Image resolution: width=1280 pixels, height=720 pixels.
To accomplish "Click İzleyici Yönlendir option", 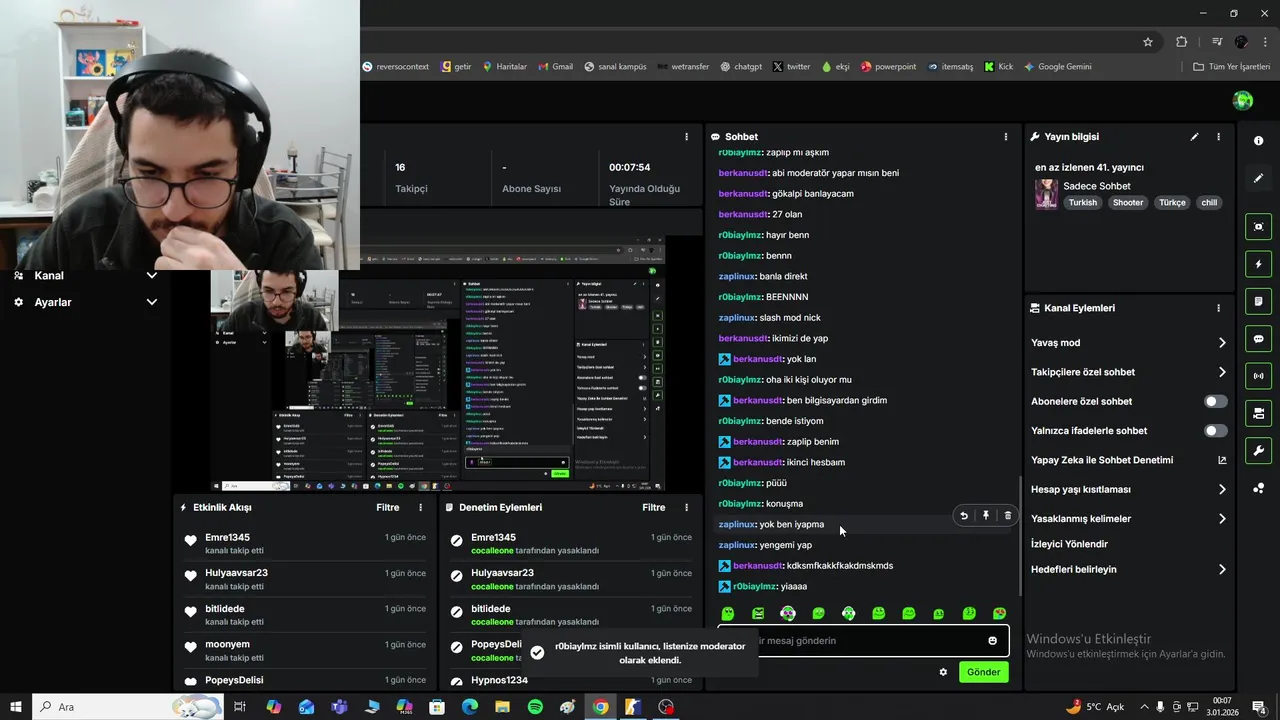I will tap(1069, 544).
